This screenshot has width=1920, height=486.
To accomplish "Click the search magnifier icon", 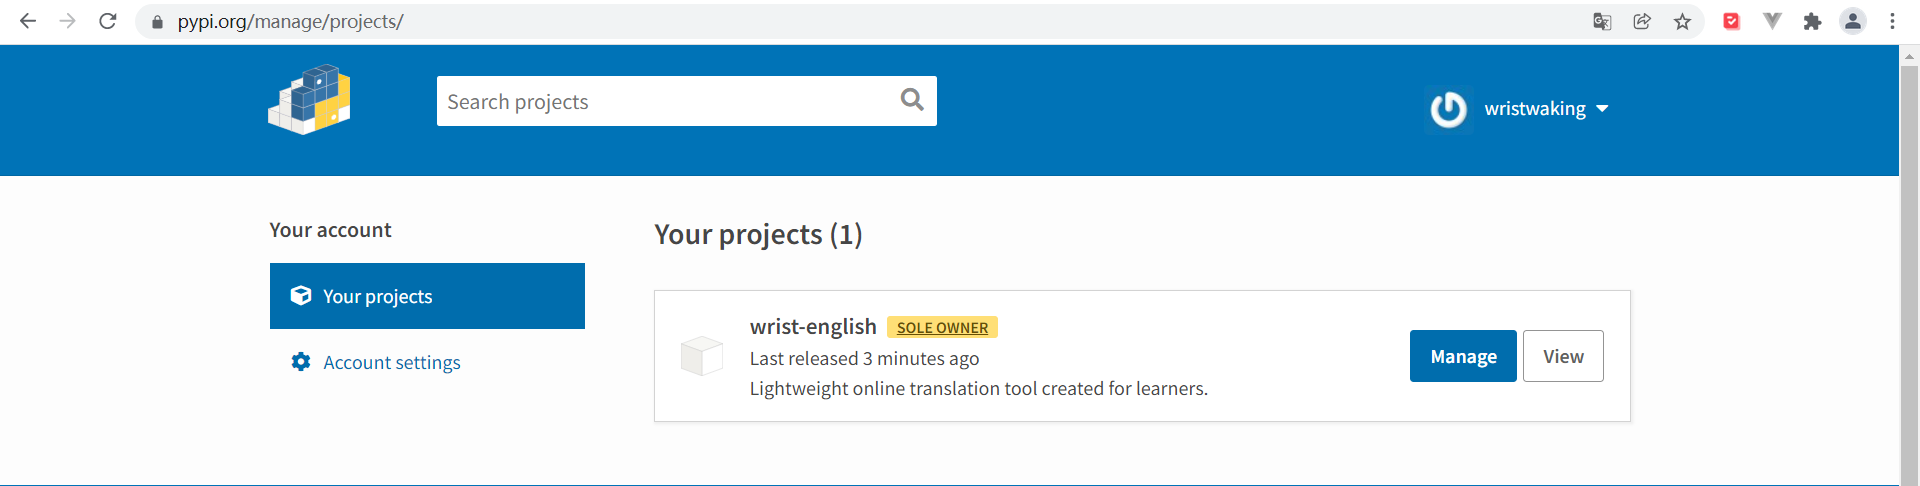I will 911,100.
